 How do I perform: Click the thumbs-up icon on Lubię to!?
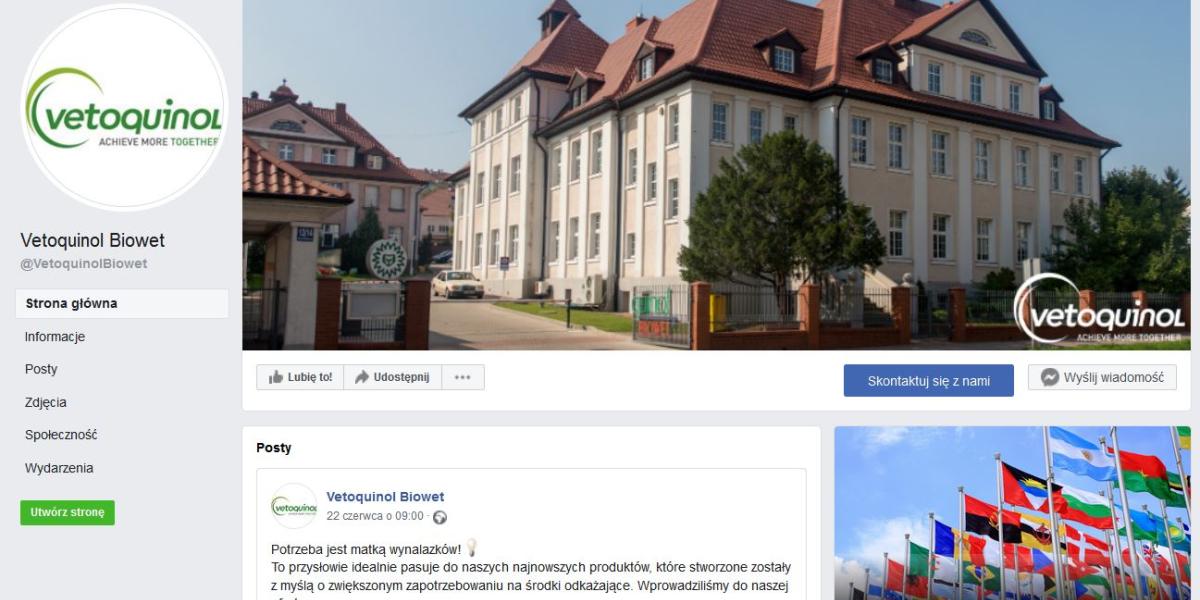click(x=276, y=377)
